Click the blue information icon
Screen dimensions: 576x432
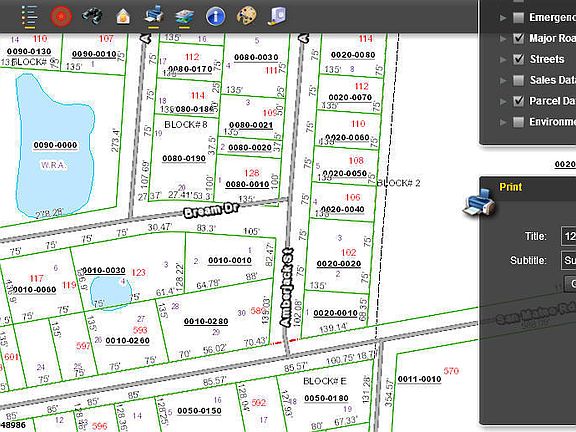coord(216,16)
